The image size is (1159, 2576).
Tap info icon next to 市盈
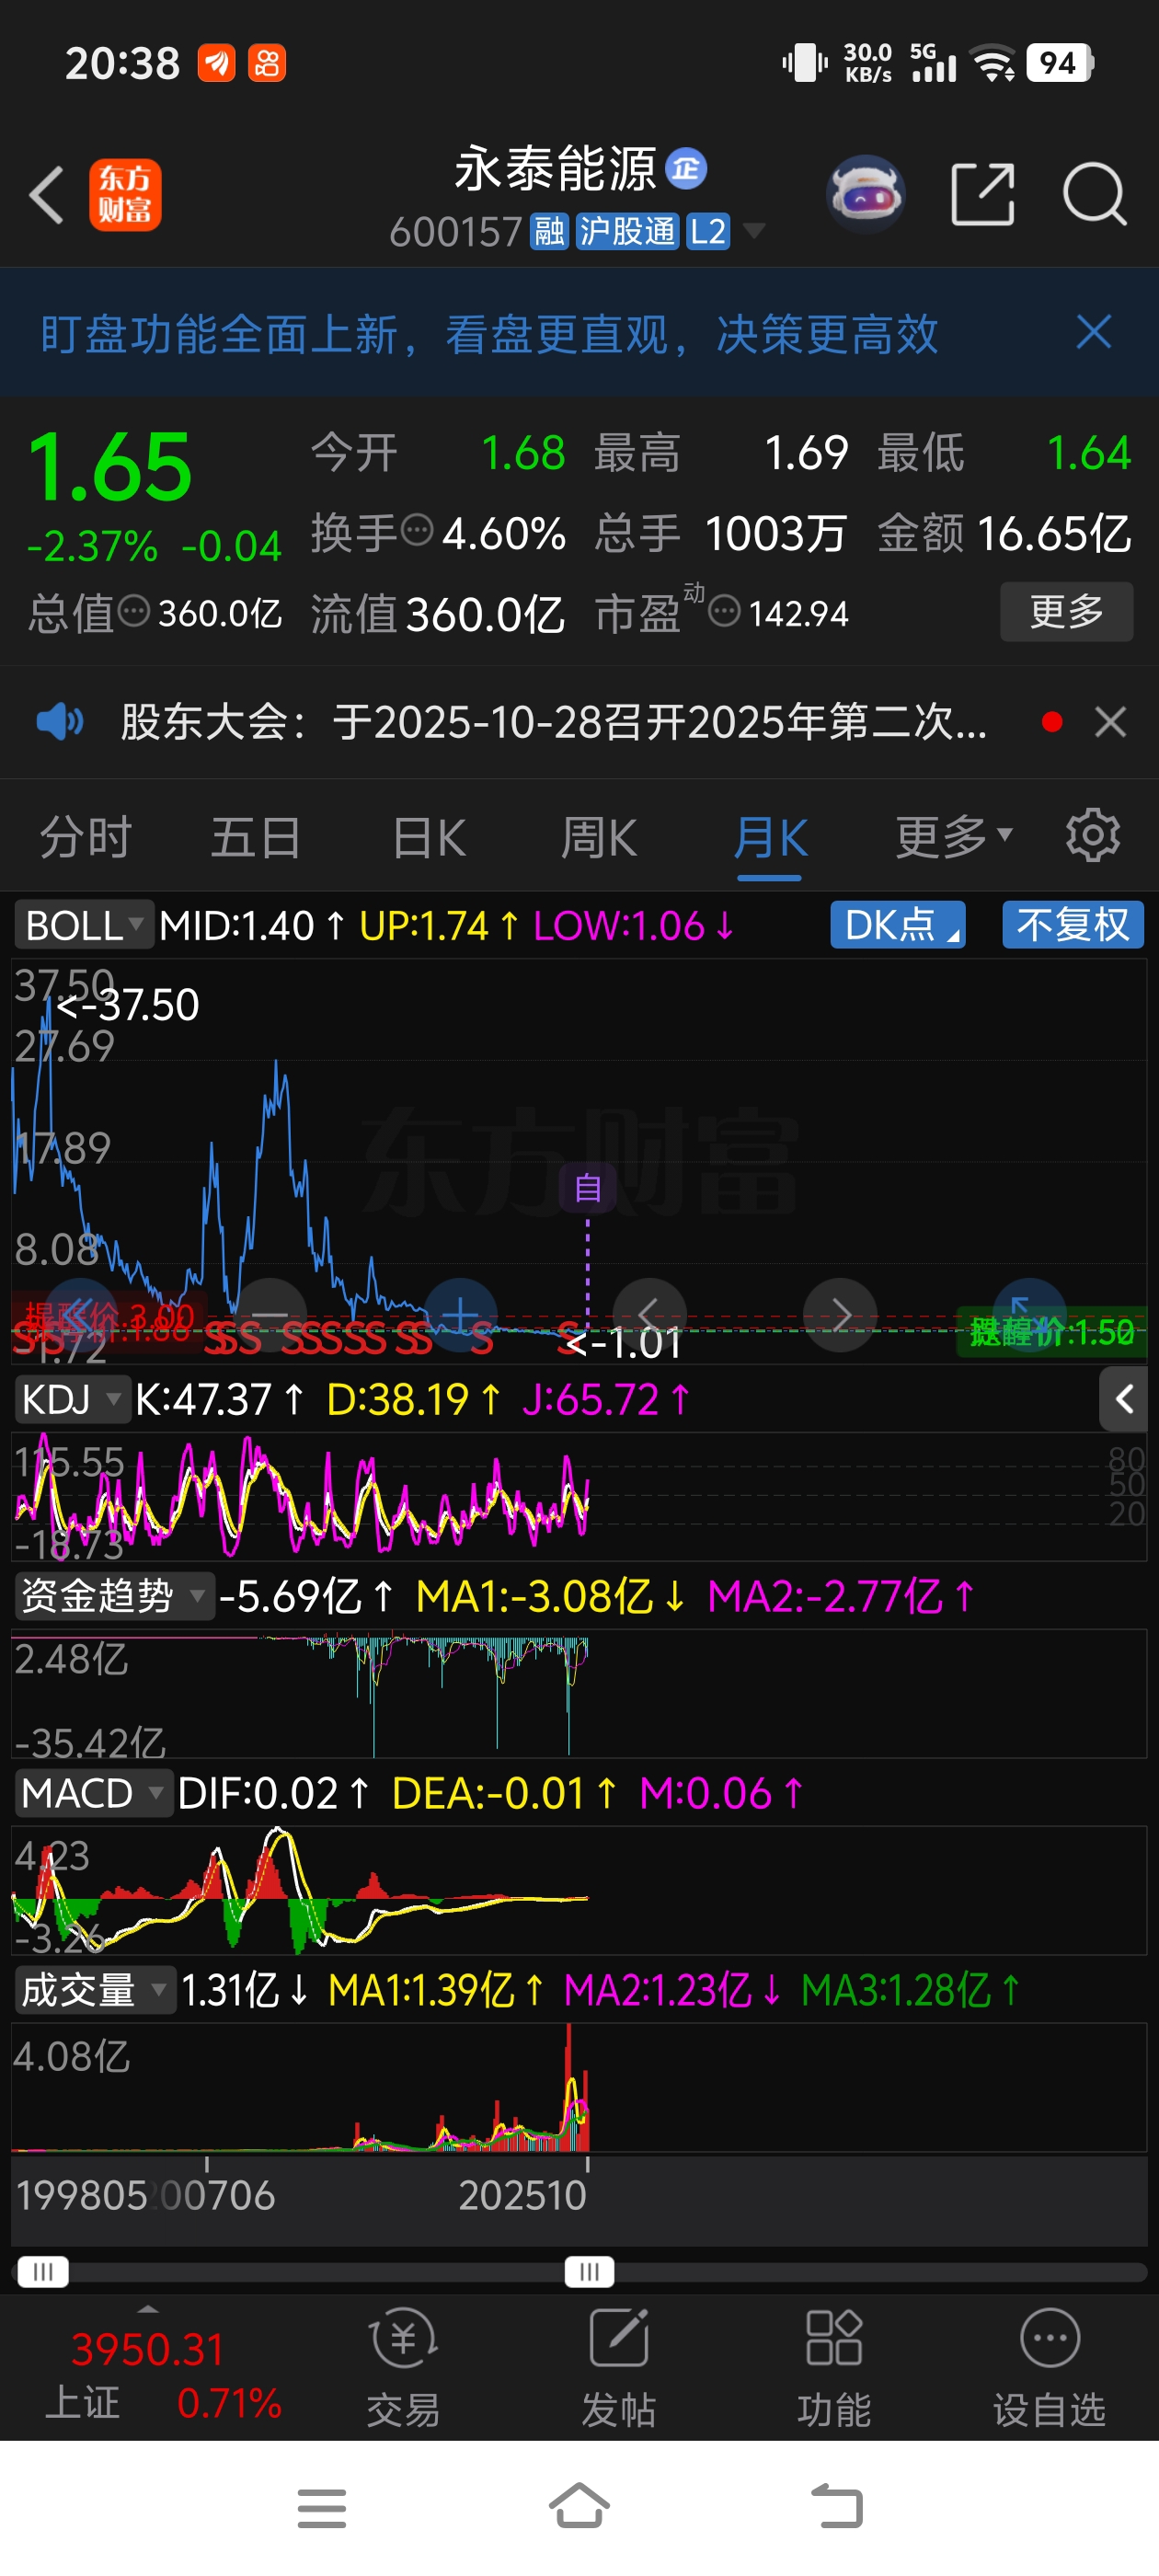click(x=725, y=610)
